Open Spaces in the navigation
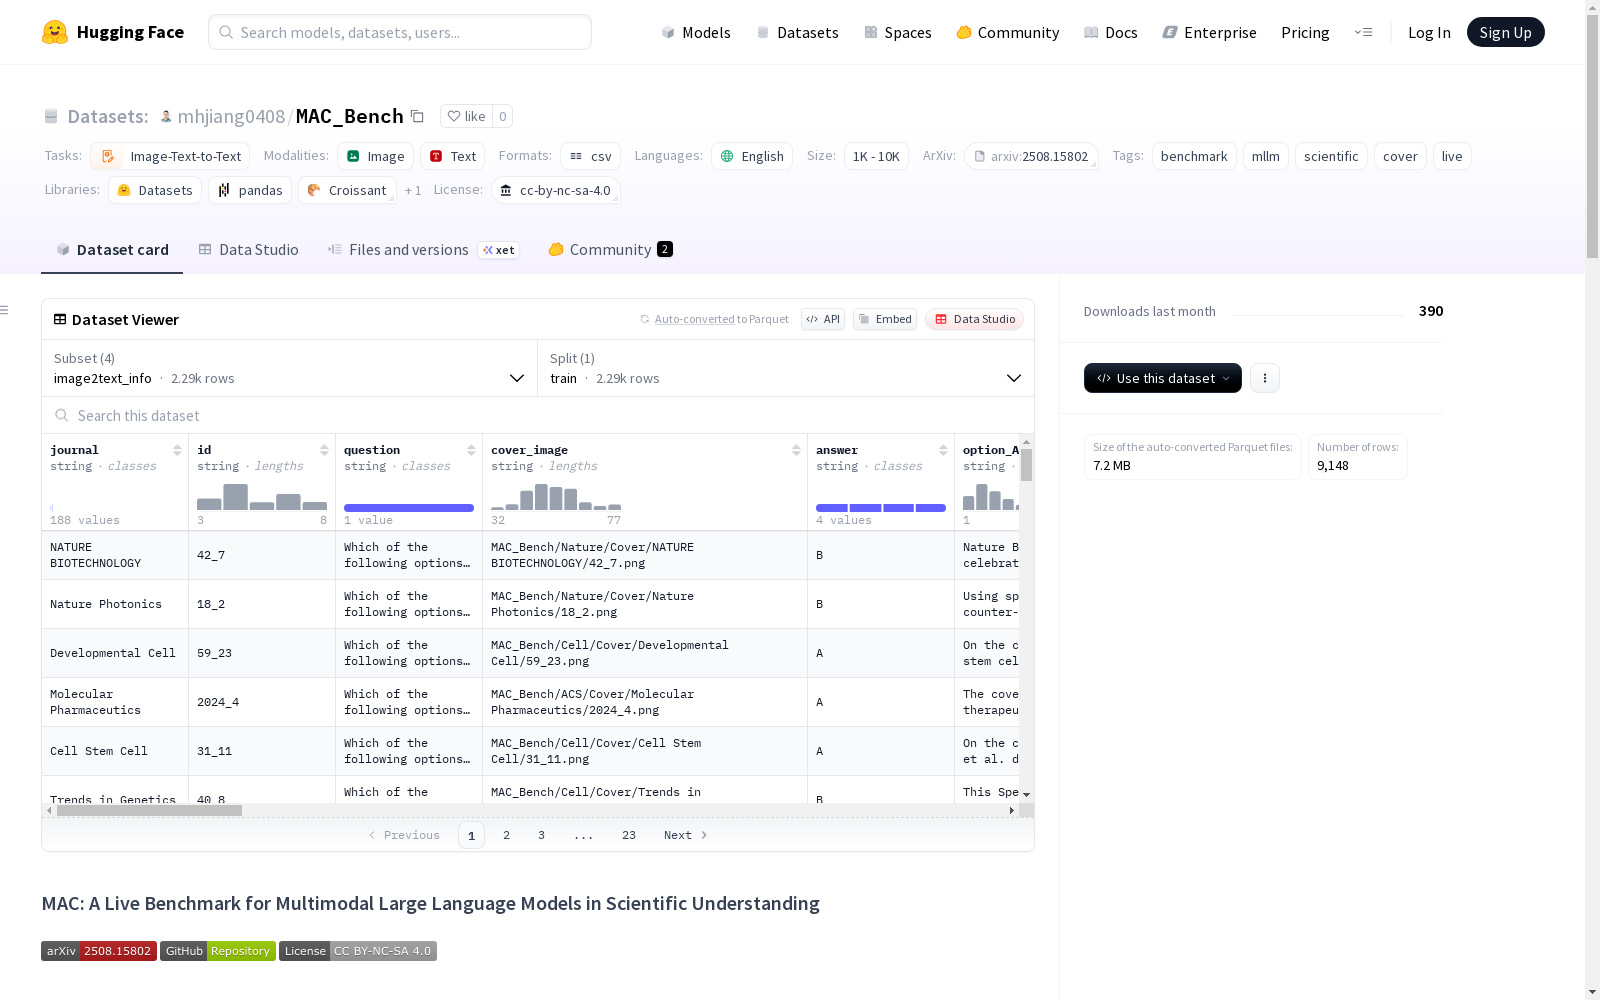 [898, 32]
